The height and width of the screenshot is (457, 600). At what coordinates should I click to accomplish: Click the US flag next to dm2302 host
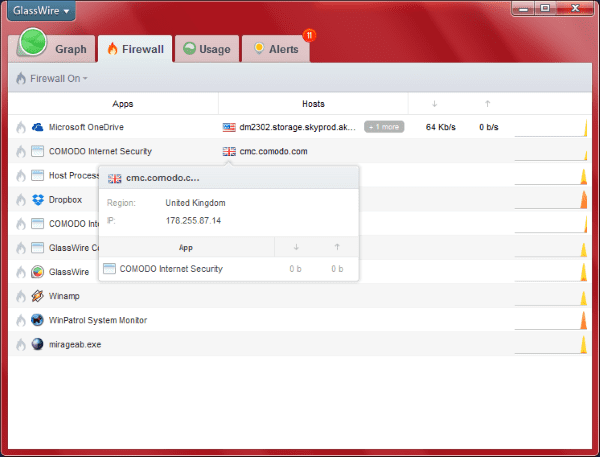coord(229,127)
